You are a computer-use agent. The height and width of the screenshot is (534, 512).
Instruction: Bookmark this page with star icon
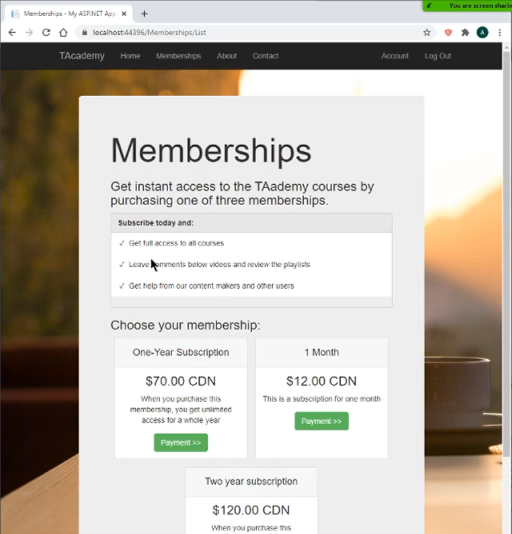point(427,33)
